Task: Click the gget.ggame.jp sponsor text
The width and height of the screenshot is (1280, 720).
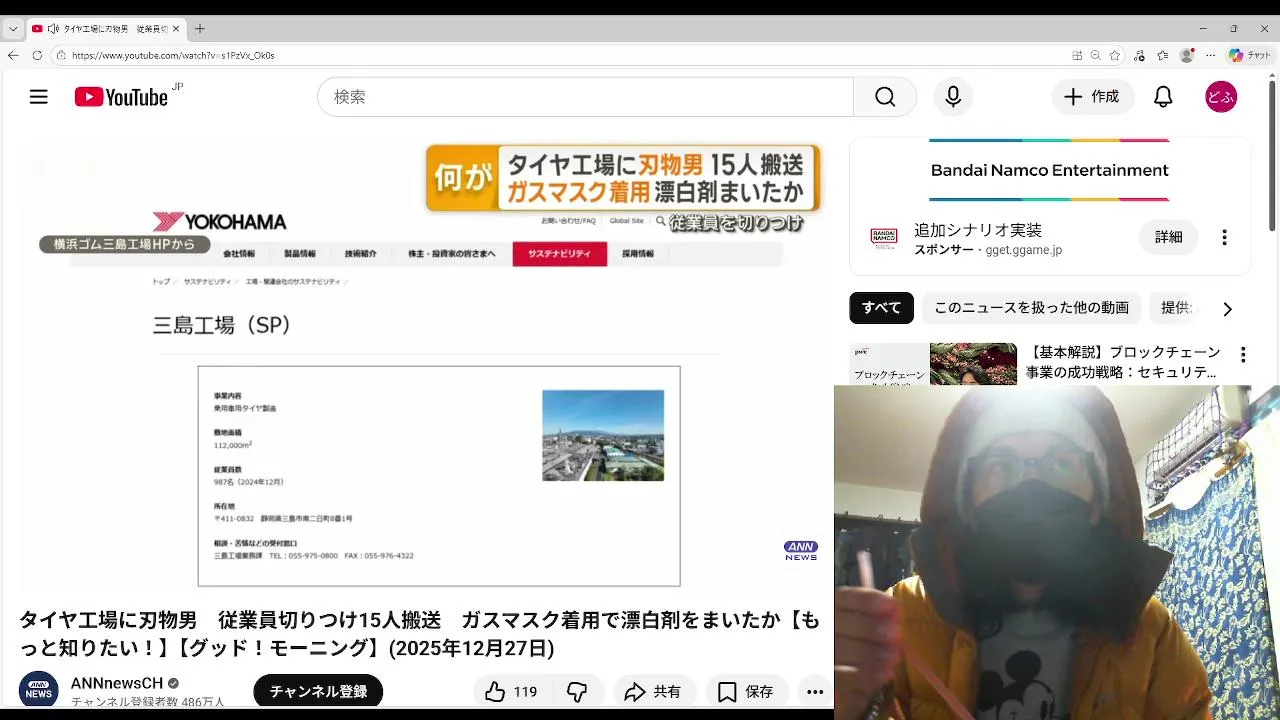Action: click(x=1024, y=250)
